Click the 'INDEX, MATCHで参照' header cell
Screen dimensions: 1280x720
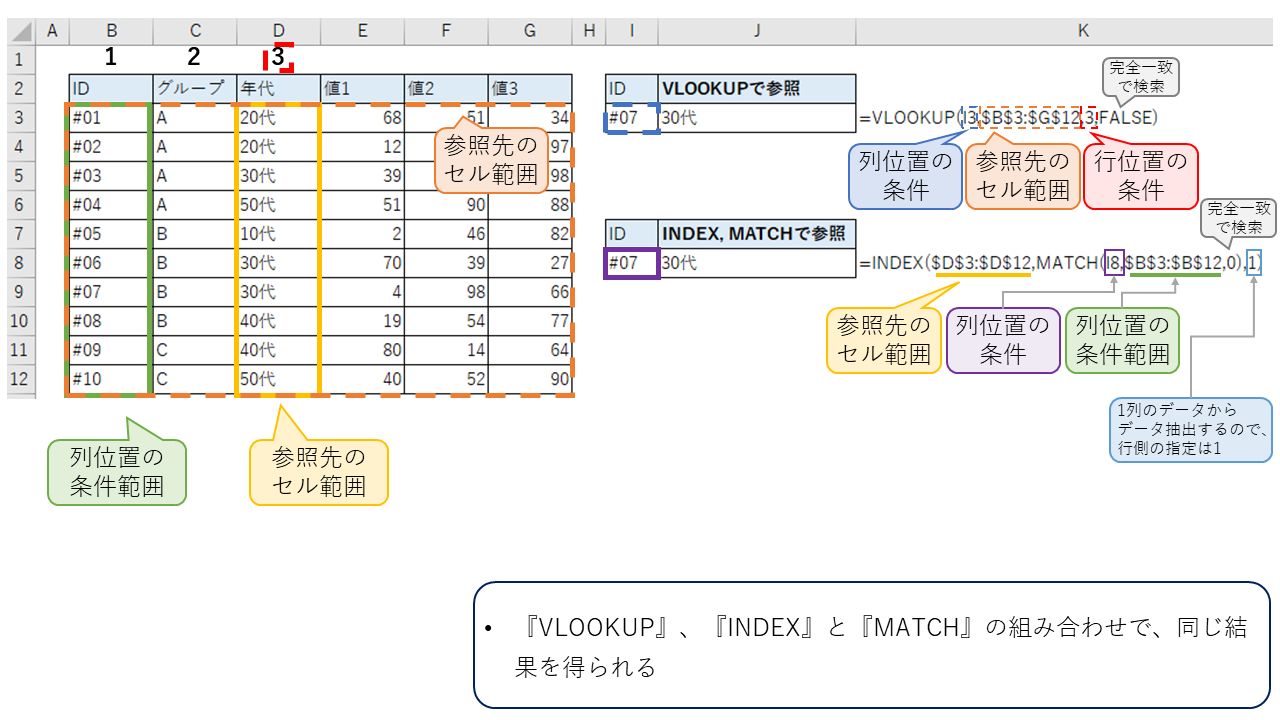click(756, 234)
